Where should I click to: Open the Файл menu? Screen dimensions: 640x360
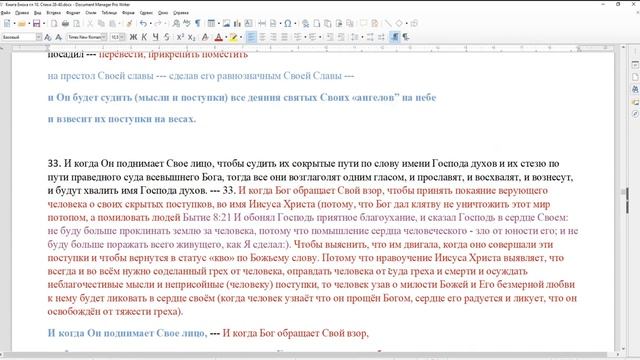coord(5,13)
